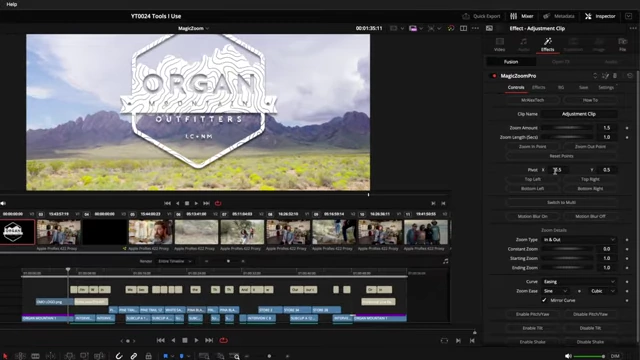Click the Clip Name input field
The height and width of the screenshot is (360, 640).
(579, 114)
